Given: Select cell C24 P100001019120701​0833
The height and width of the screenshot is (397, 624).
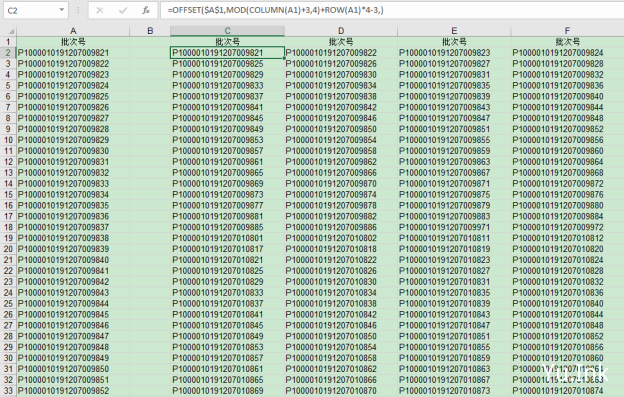Looking at the screenshot, I should tap(227, 293).
